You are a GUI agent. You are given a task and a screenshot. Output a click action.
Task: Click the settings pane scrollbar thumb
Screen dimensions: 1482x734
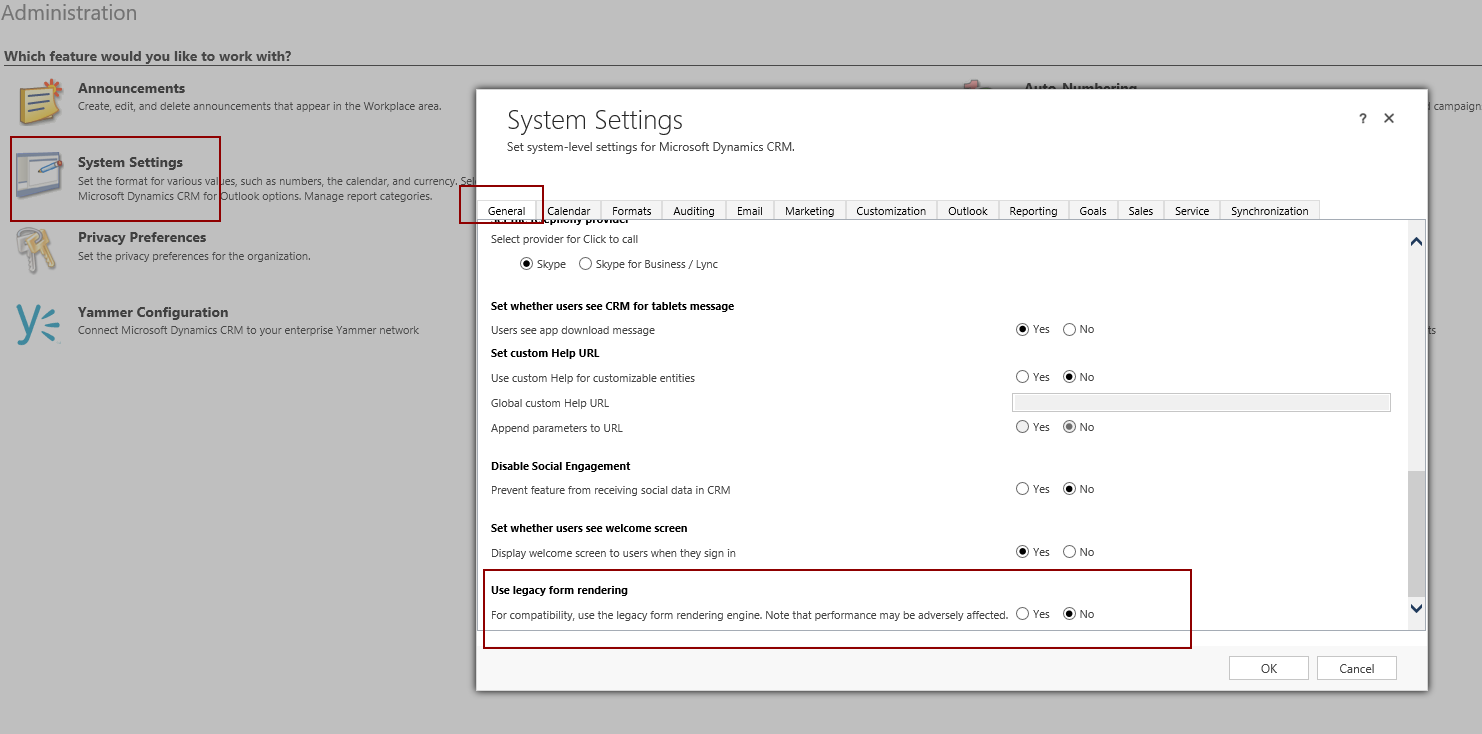(x=1416, y=534)
